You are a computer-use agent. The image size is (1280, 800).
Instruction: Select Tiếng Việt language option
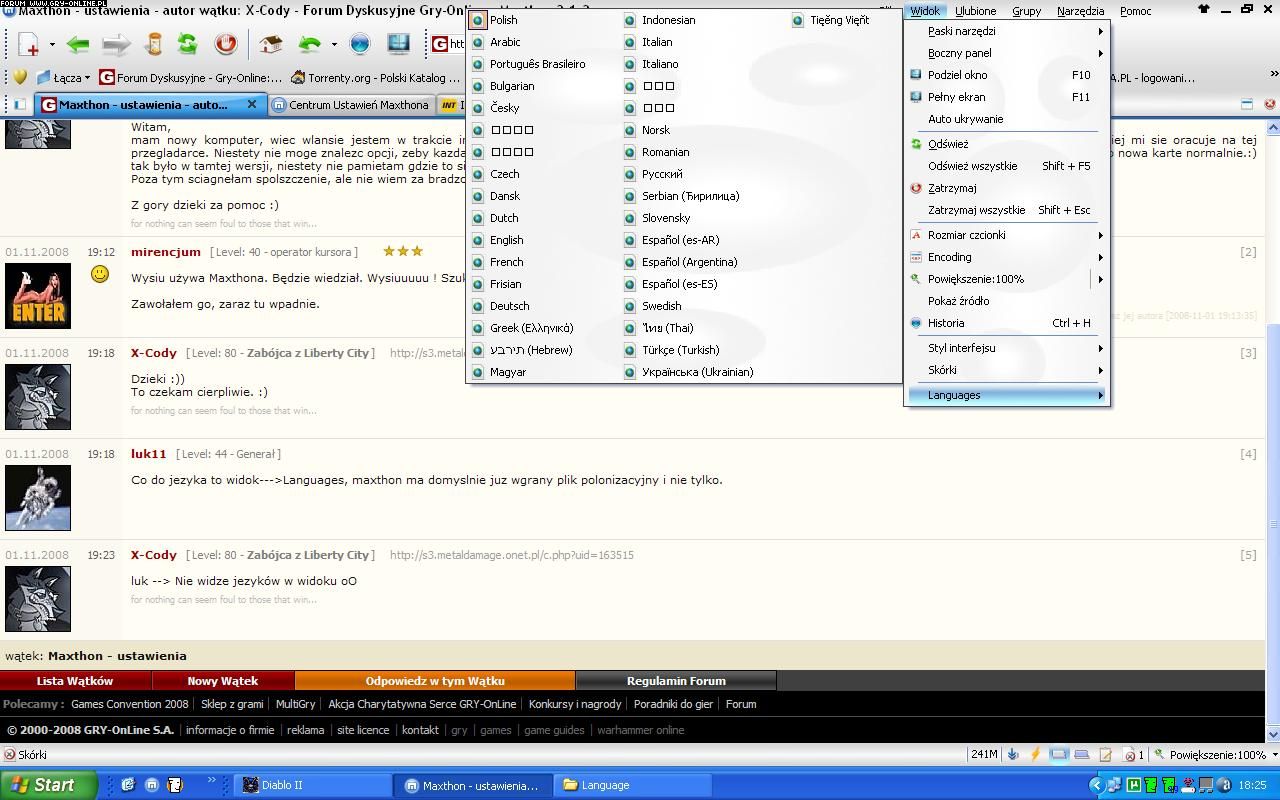pos(839,20)
